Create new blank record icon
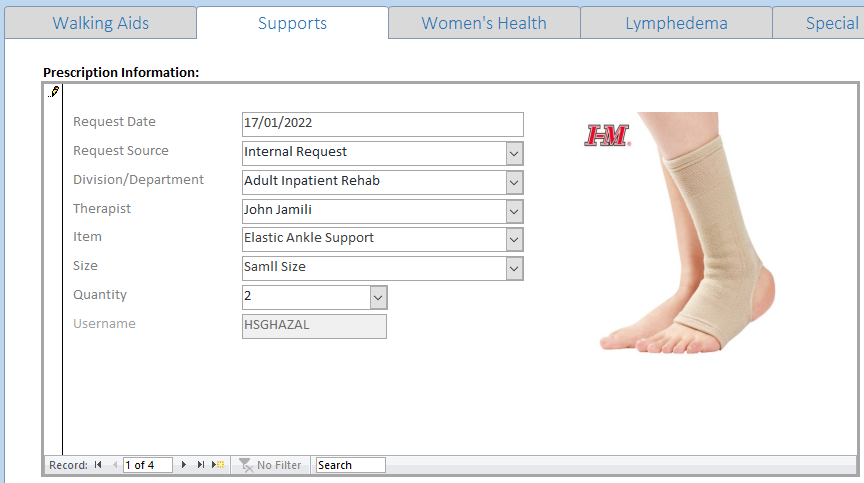The height and width of the screenshot is (483, 864). point(218,465)
